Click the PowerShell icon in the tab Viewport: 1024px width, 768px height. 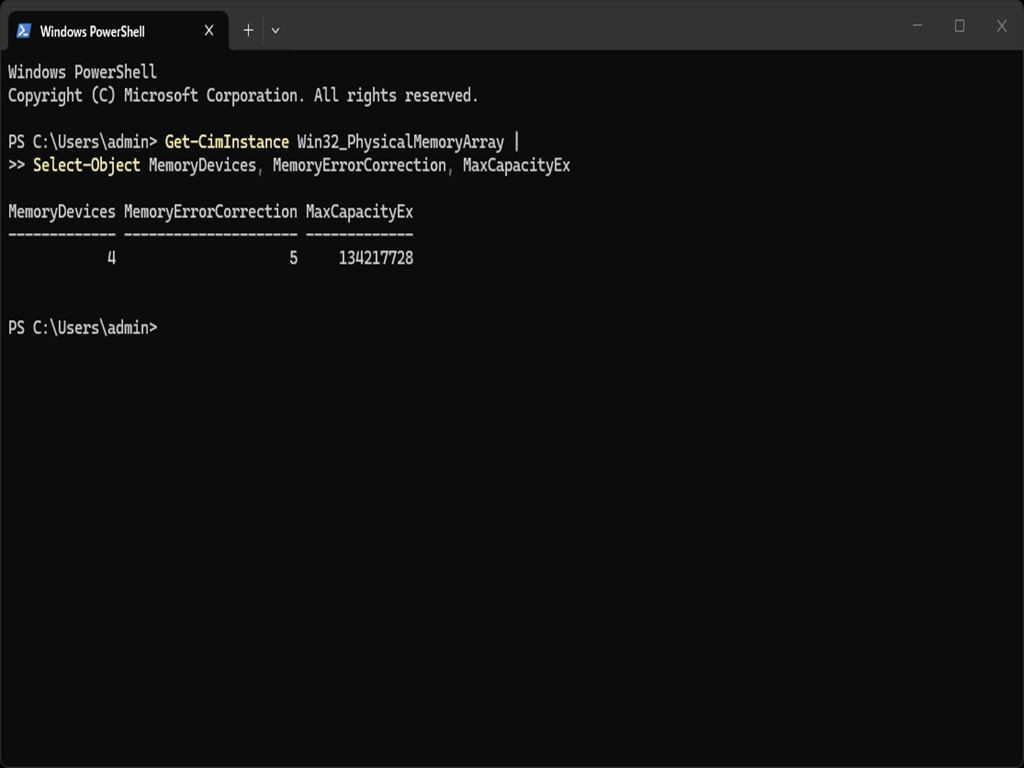(24, 31)
